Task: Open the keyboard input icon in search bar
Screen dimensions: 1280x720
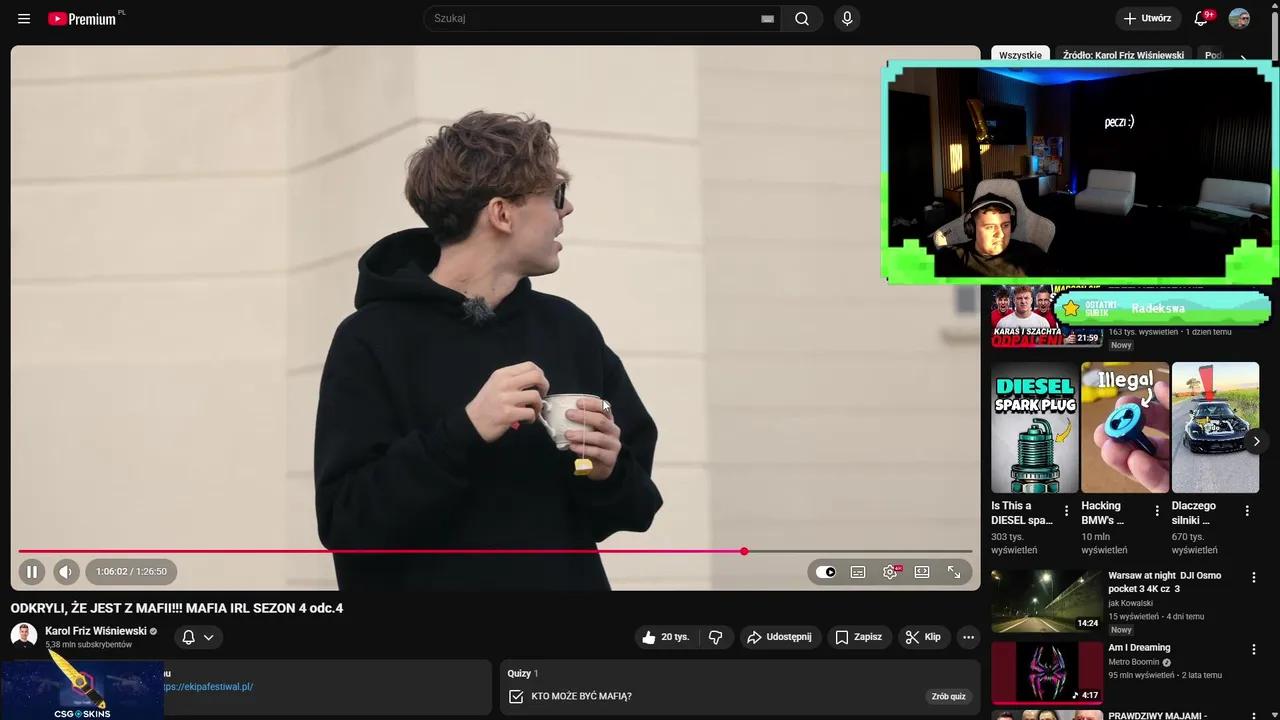Action: pos(767,18)
